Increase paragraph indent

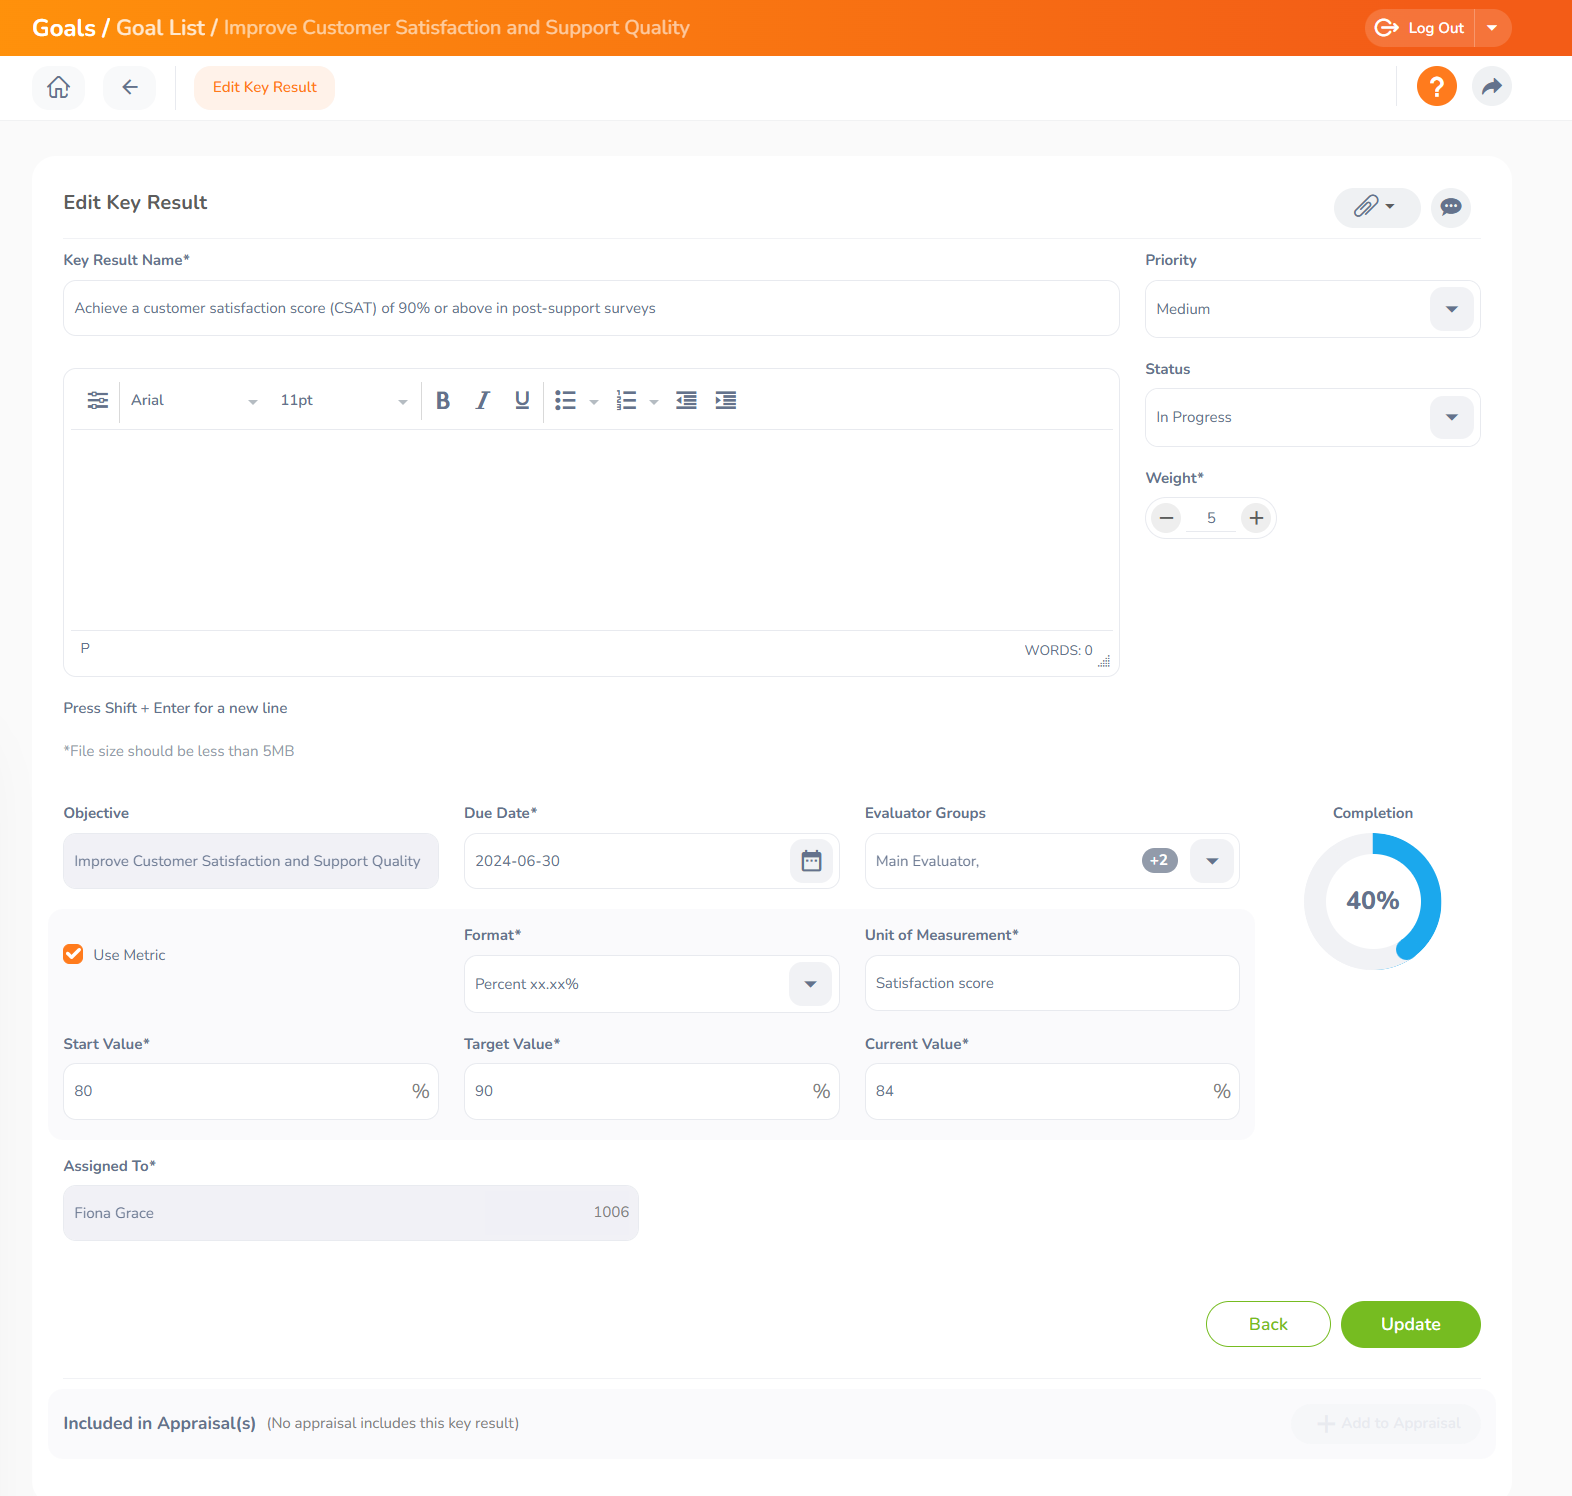[x=726, y=400]
